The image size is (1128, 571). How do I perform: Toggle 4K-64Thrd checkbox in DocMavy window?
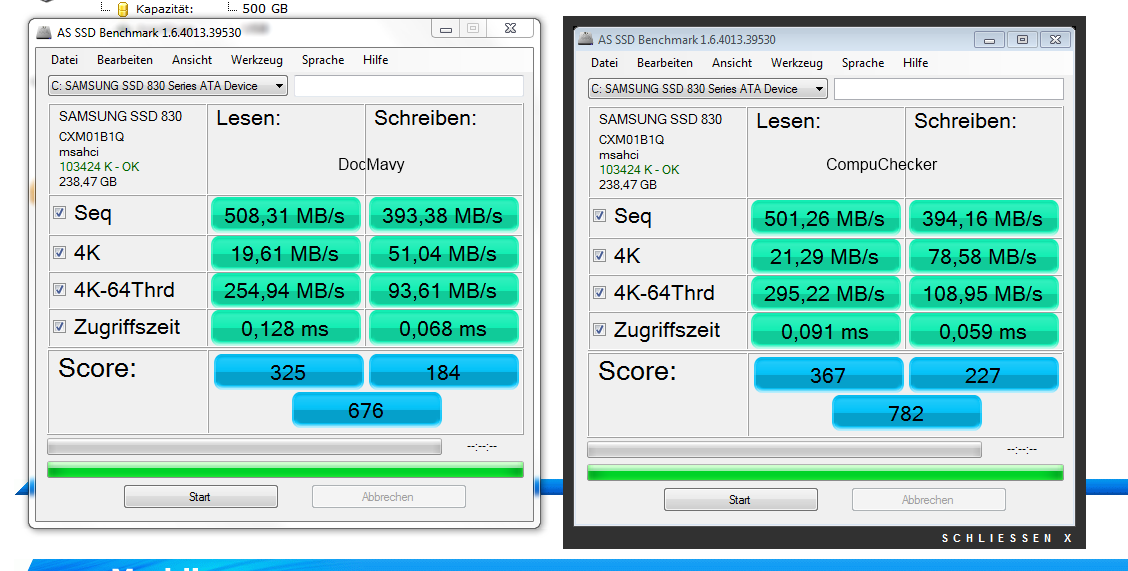(60, 290)
